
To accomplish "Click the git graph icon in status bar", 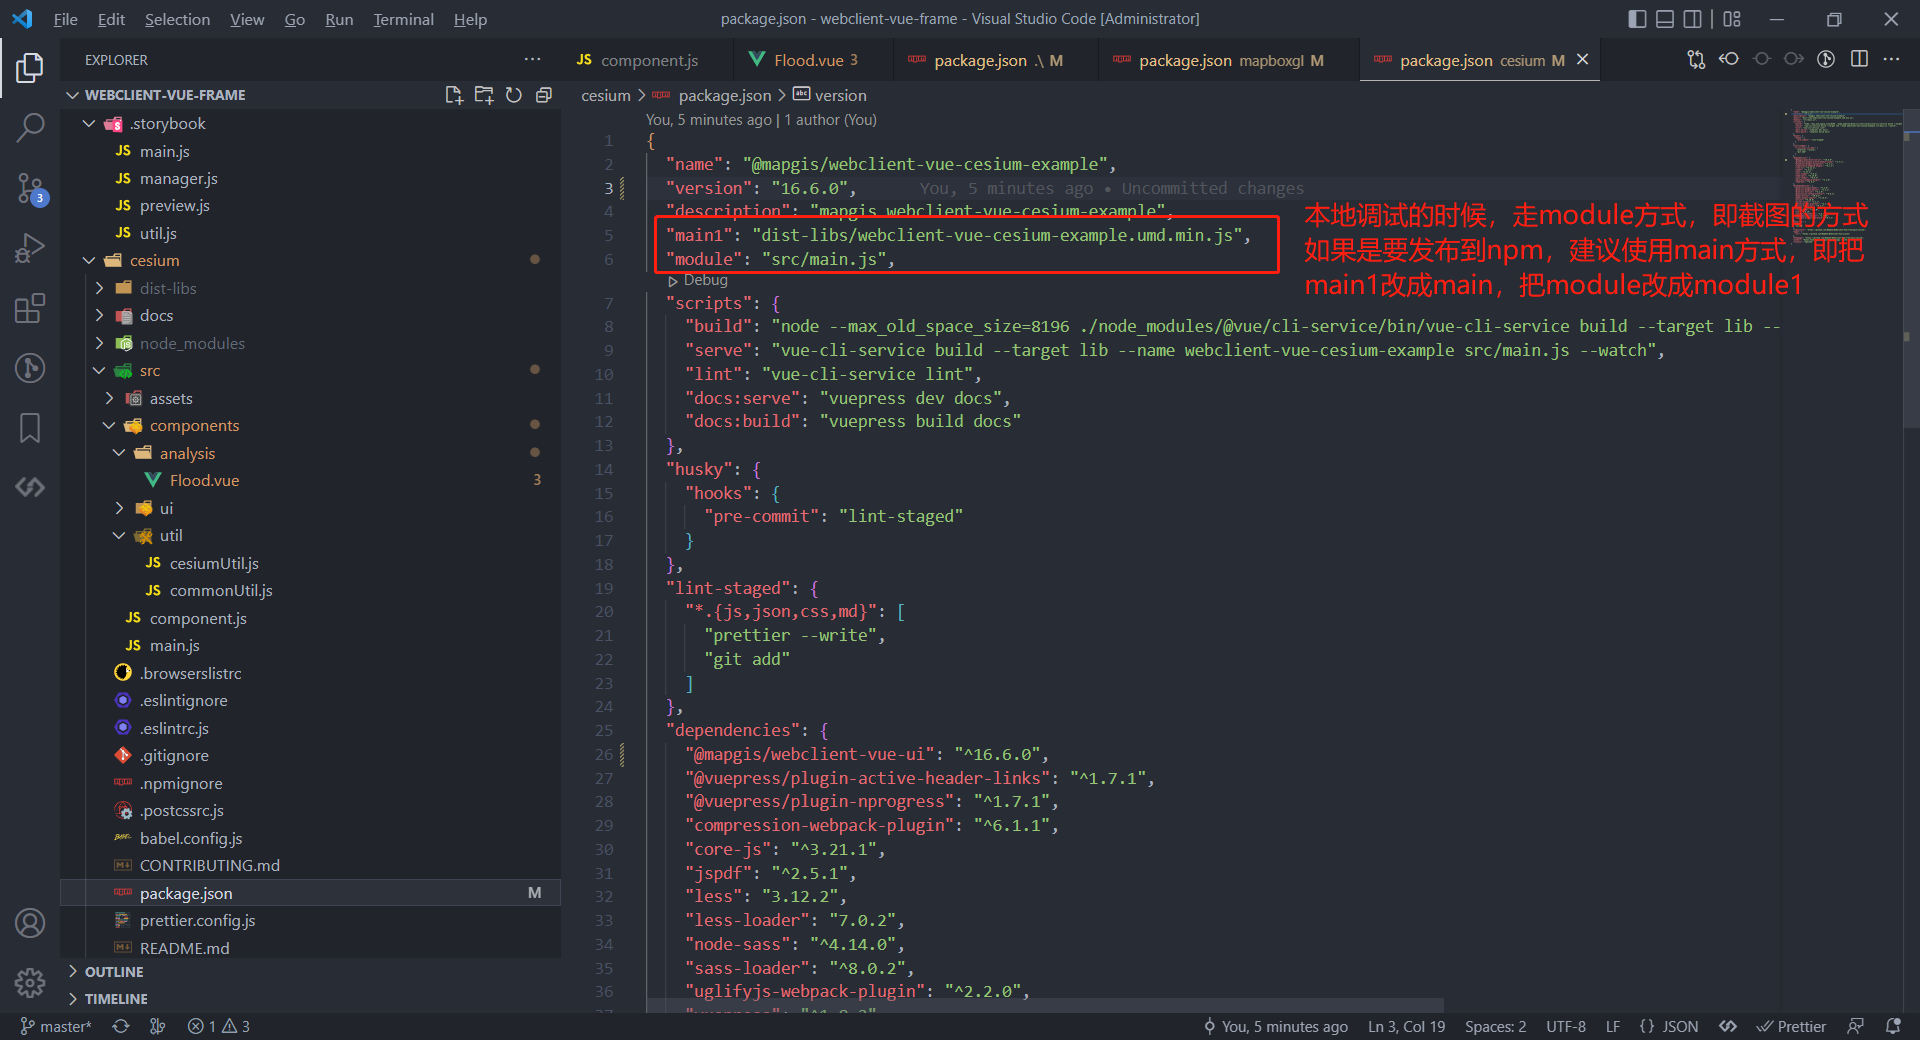I will (x=157, y=1026).
